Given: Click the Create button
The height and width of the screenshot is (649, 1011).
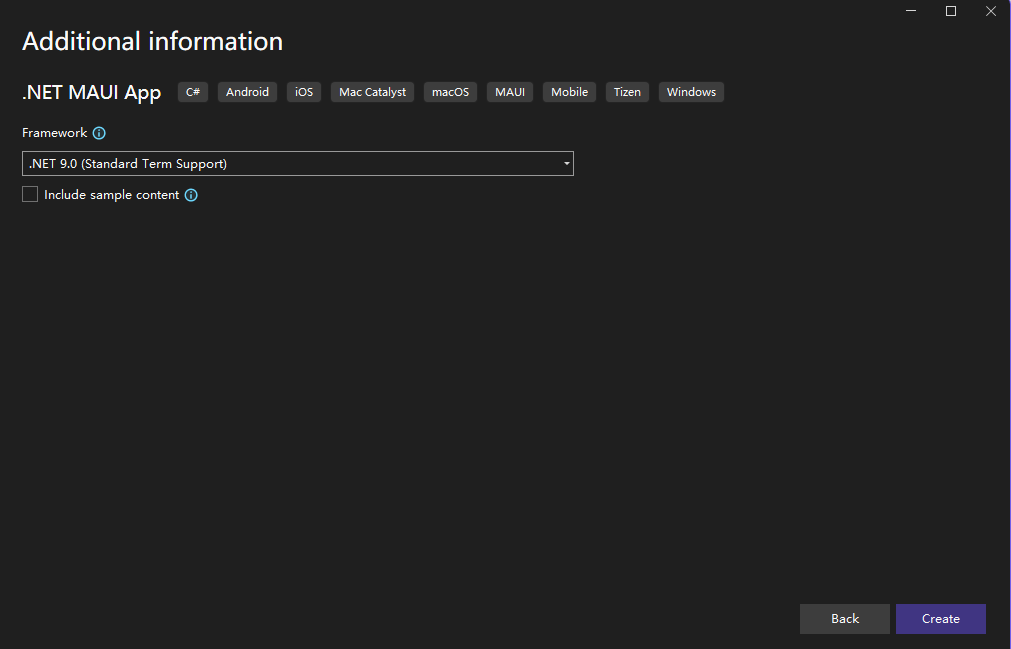Looking at the screenshot, I should pyautogui.click(x=941, y=619).
